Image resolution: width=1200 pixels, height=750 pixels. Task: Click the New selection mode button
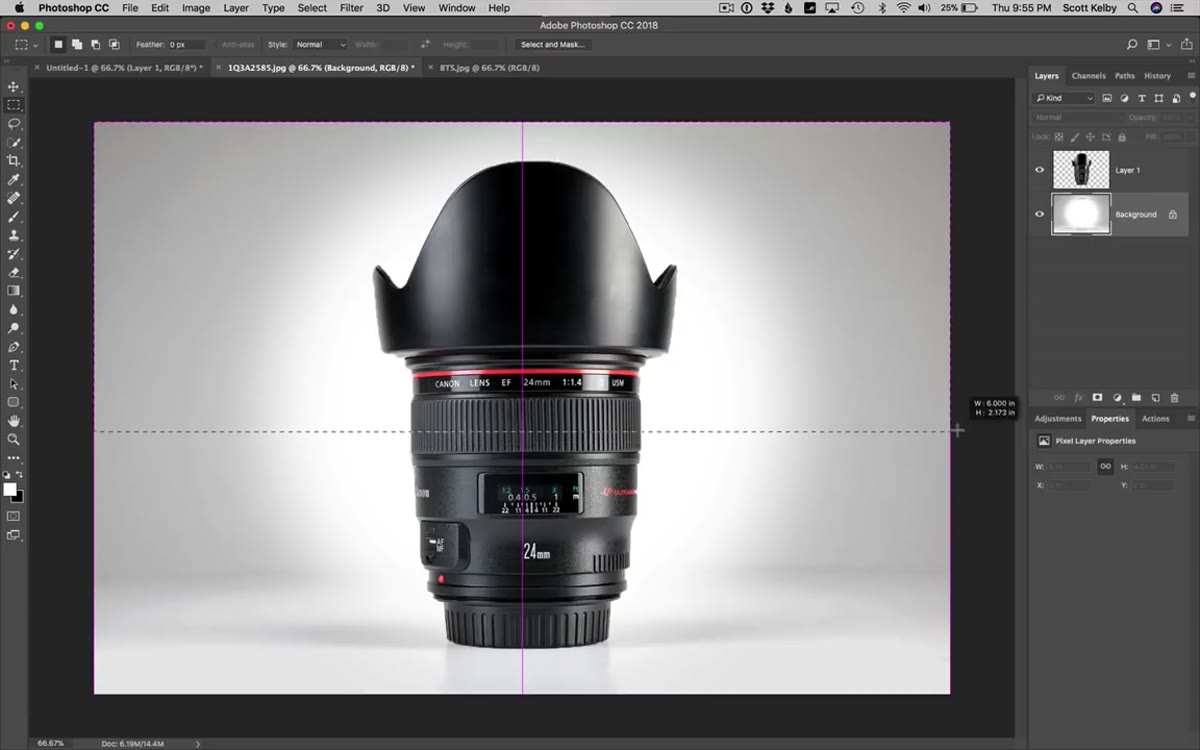pyautogui.click(x=58, y=45)
